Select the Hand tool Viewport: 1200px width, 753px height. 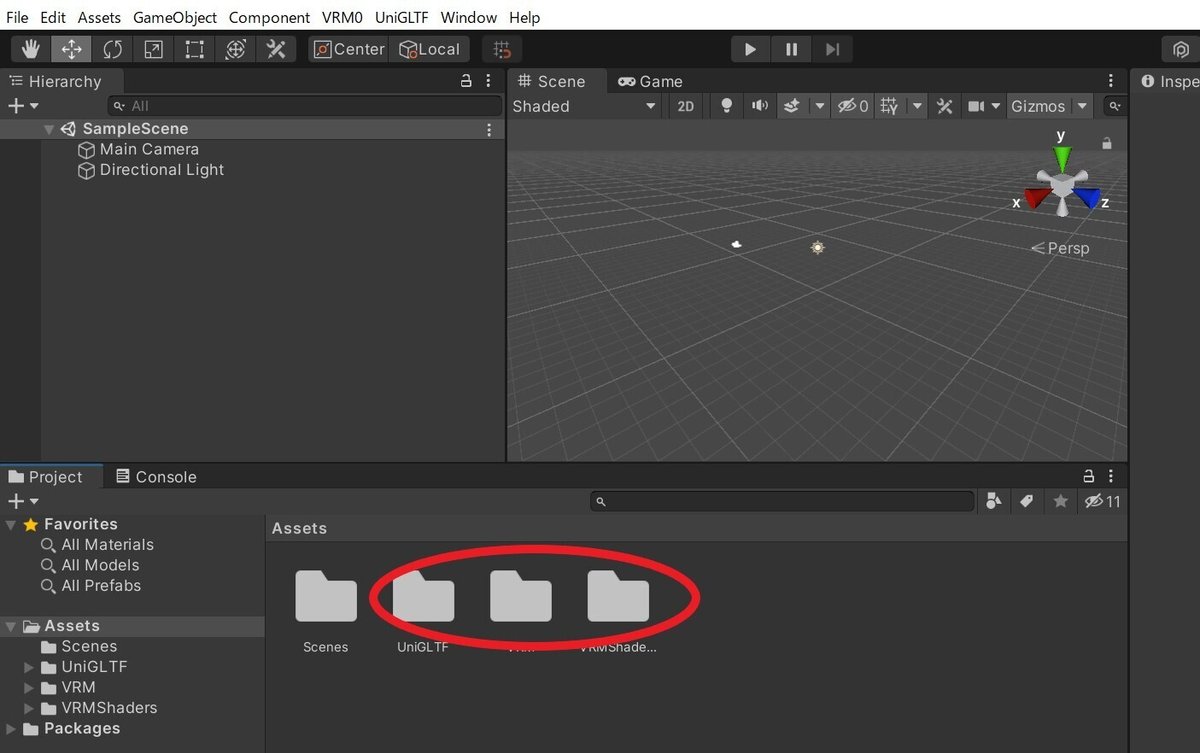coord(31,49)
